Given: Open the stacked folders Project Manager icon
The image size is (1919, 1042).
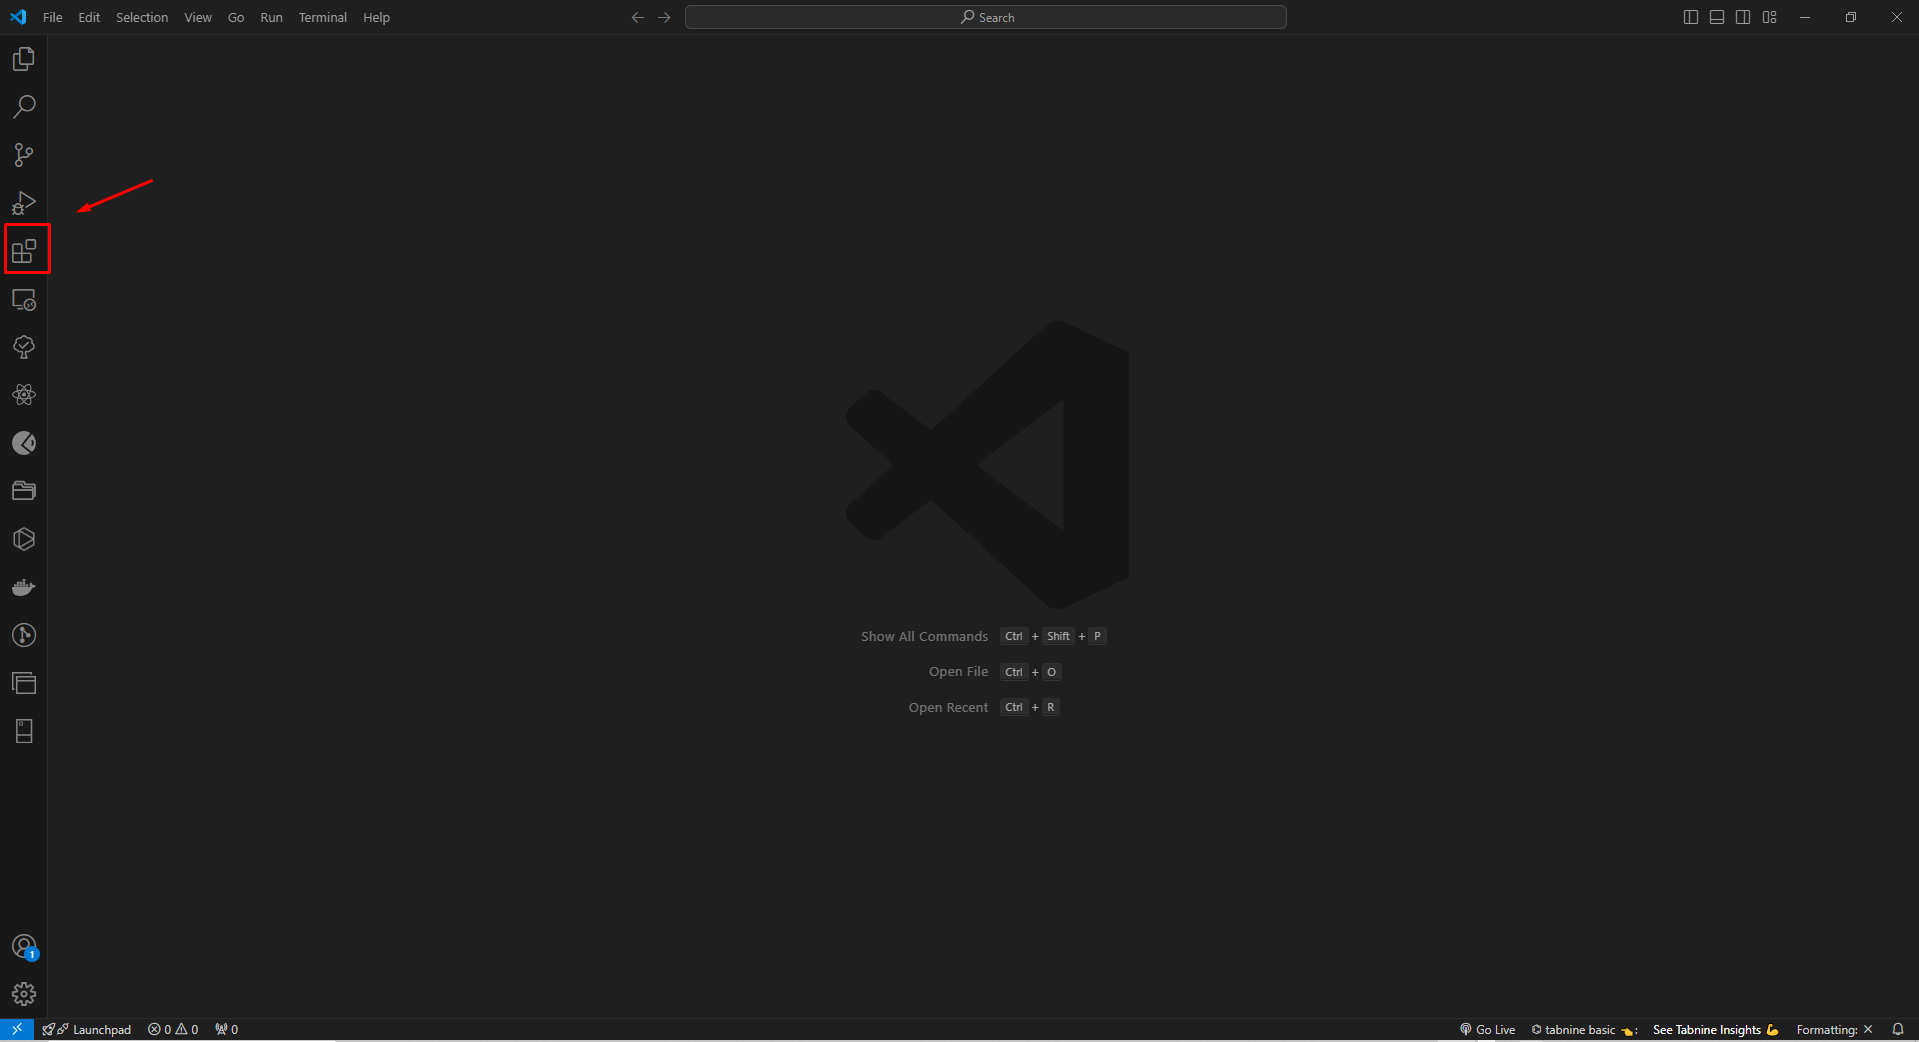Looking at the screenshot, I should click(24, 491).
